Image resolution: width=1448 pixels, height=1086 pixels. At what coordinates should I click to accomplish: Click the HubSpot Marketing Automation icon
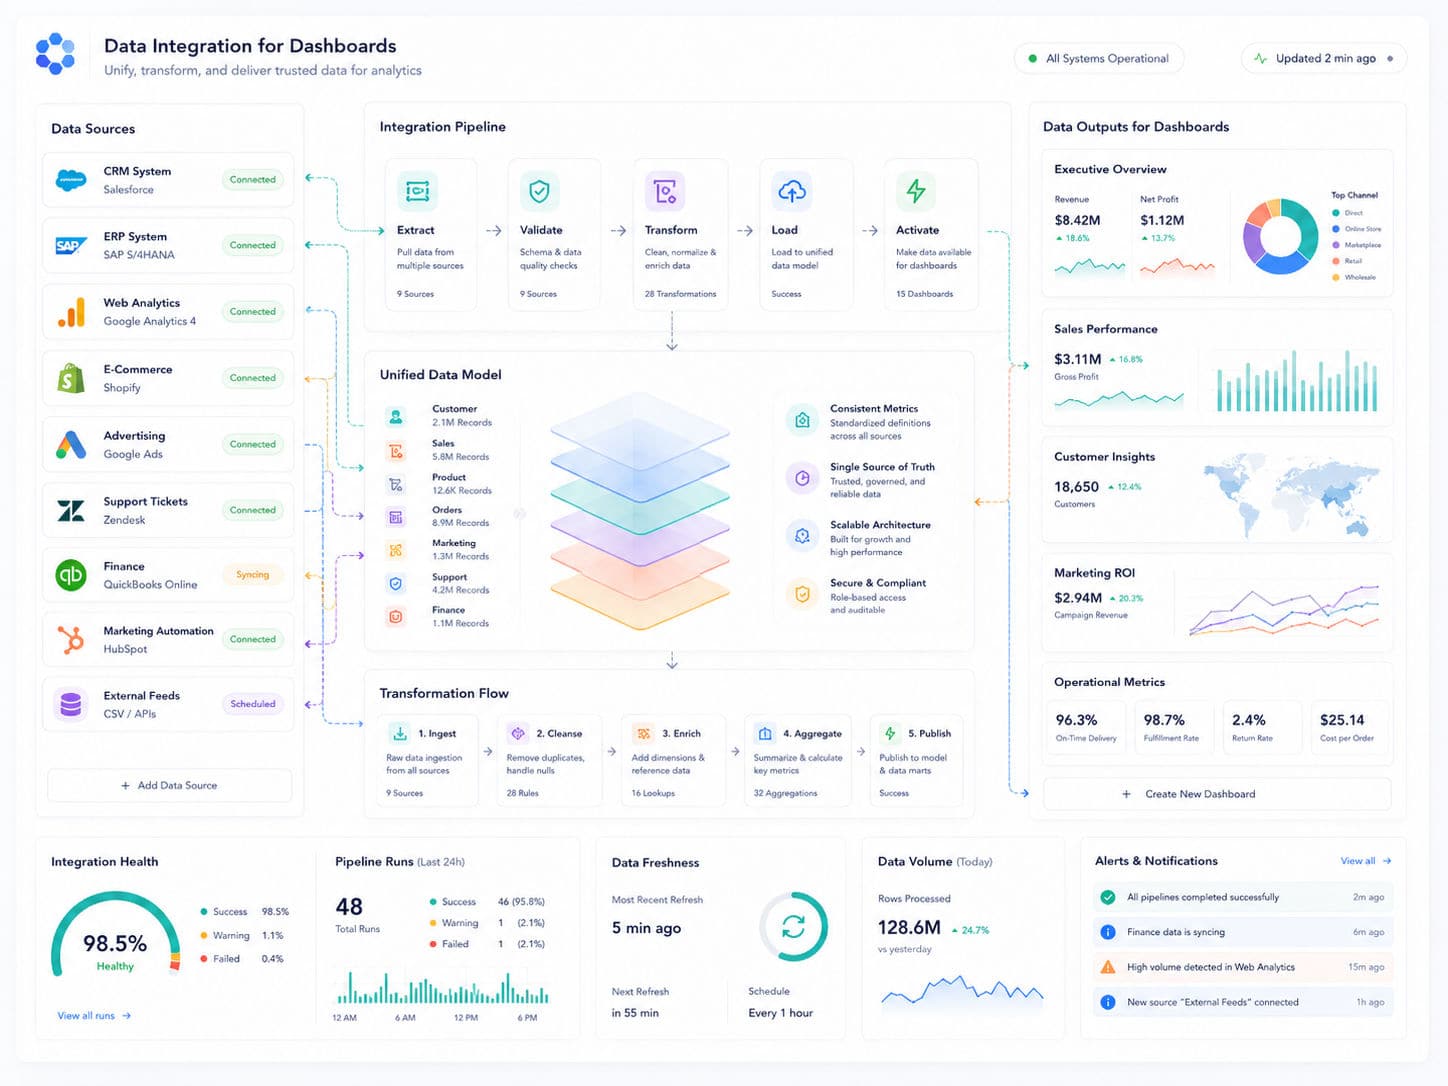click(71, 640)
